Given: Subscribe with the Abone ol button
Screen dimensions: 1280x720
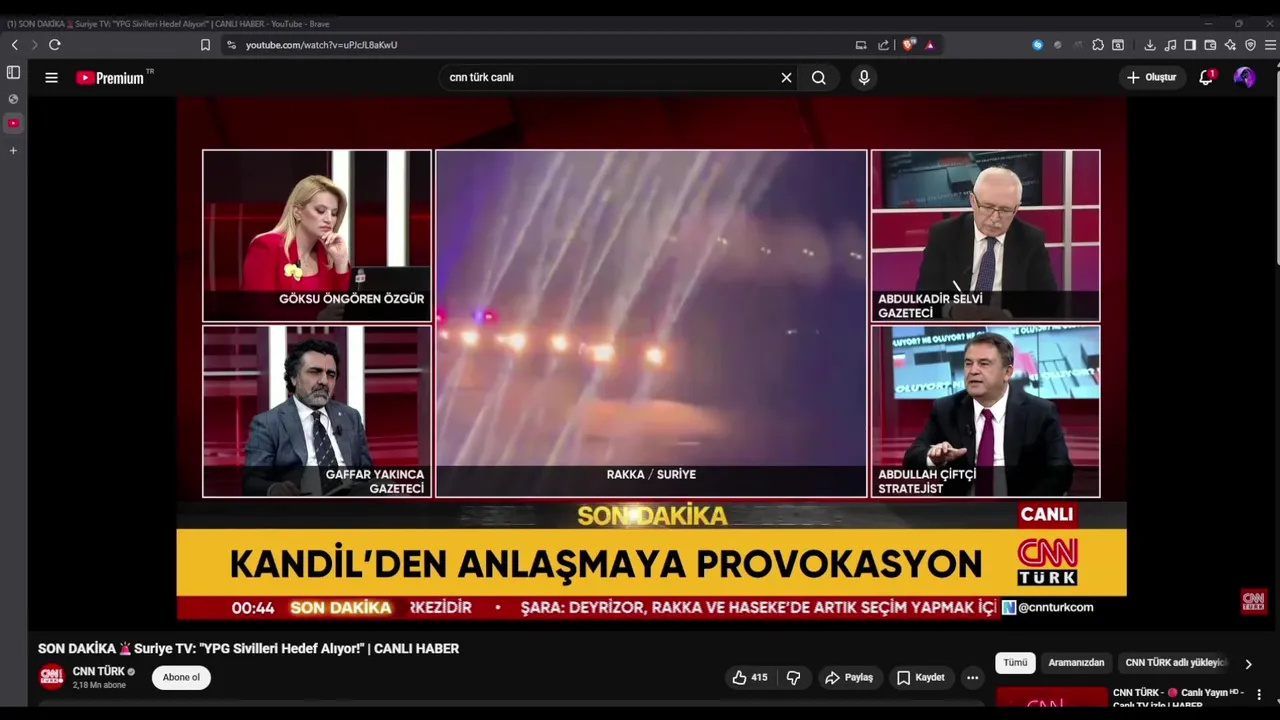Looking at the screenshot, I should click(x=181, y=677).
